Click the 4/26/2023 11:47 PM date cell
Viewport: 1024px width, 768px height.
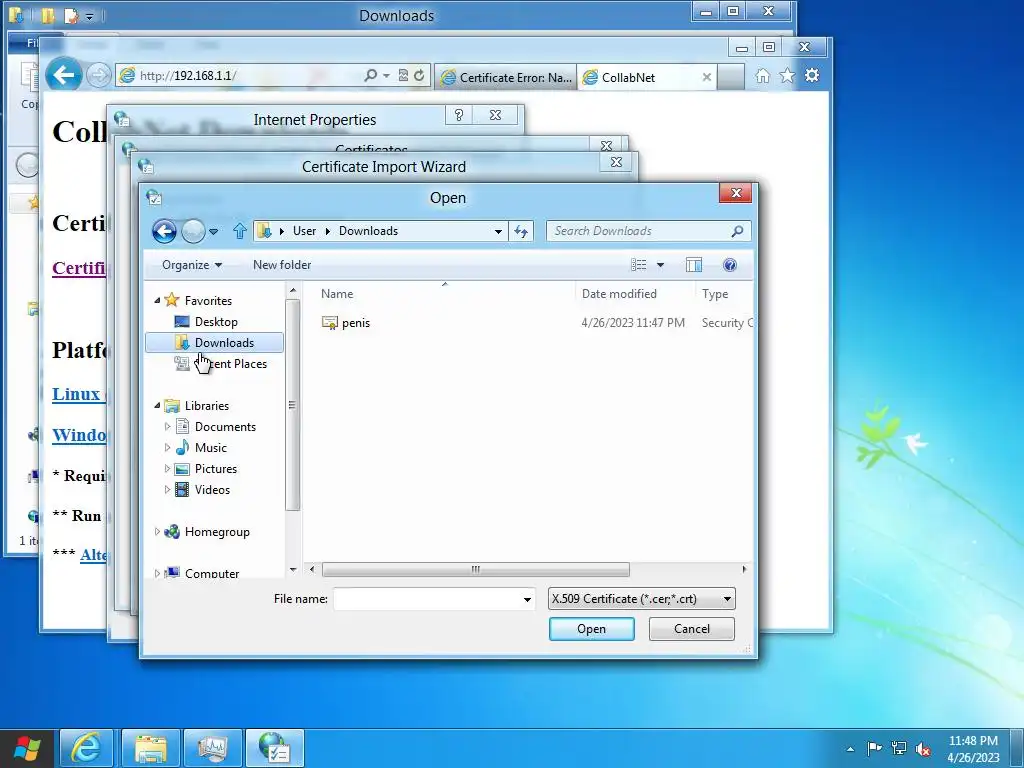pyautogui.click(x=633, y=323)
